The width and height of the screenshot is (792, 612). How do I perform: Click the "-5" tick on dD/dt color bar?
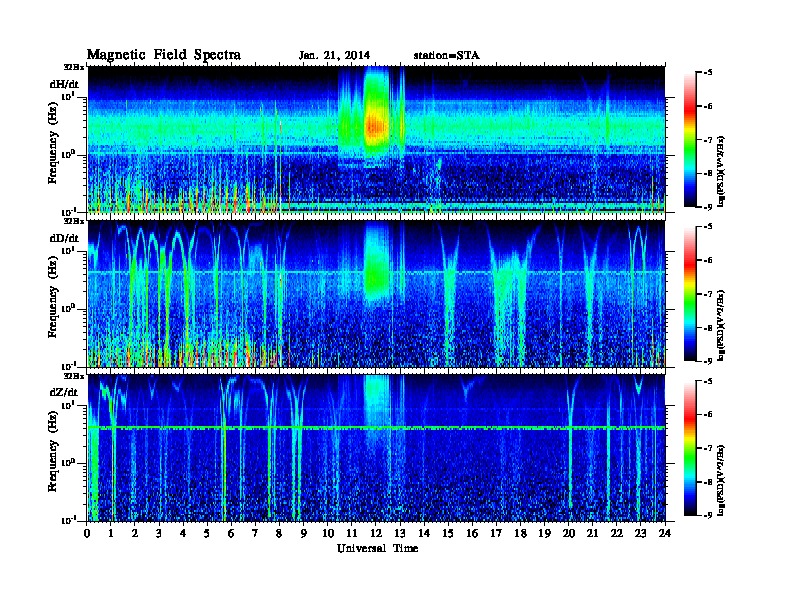coord(708,227)
